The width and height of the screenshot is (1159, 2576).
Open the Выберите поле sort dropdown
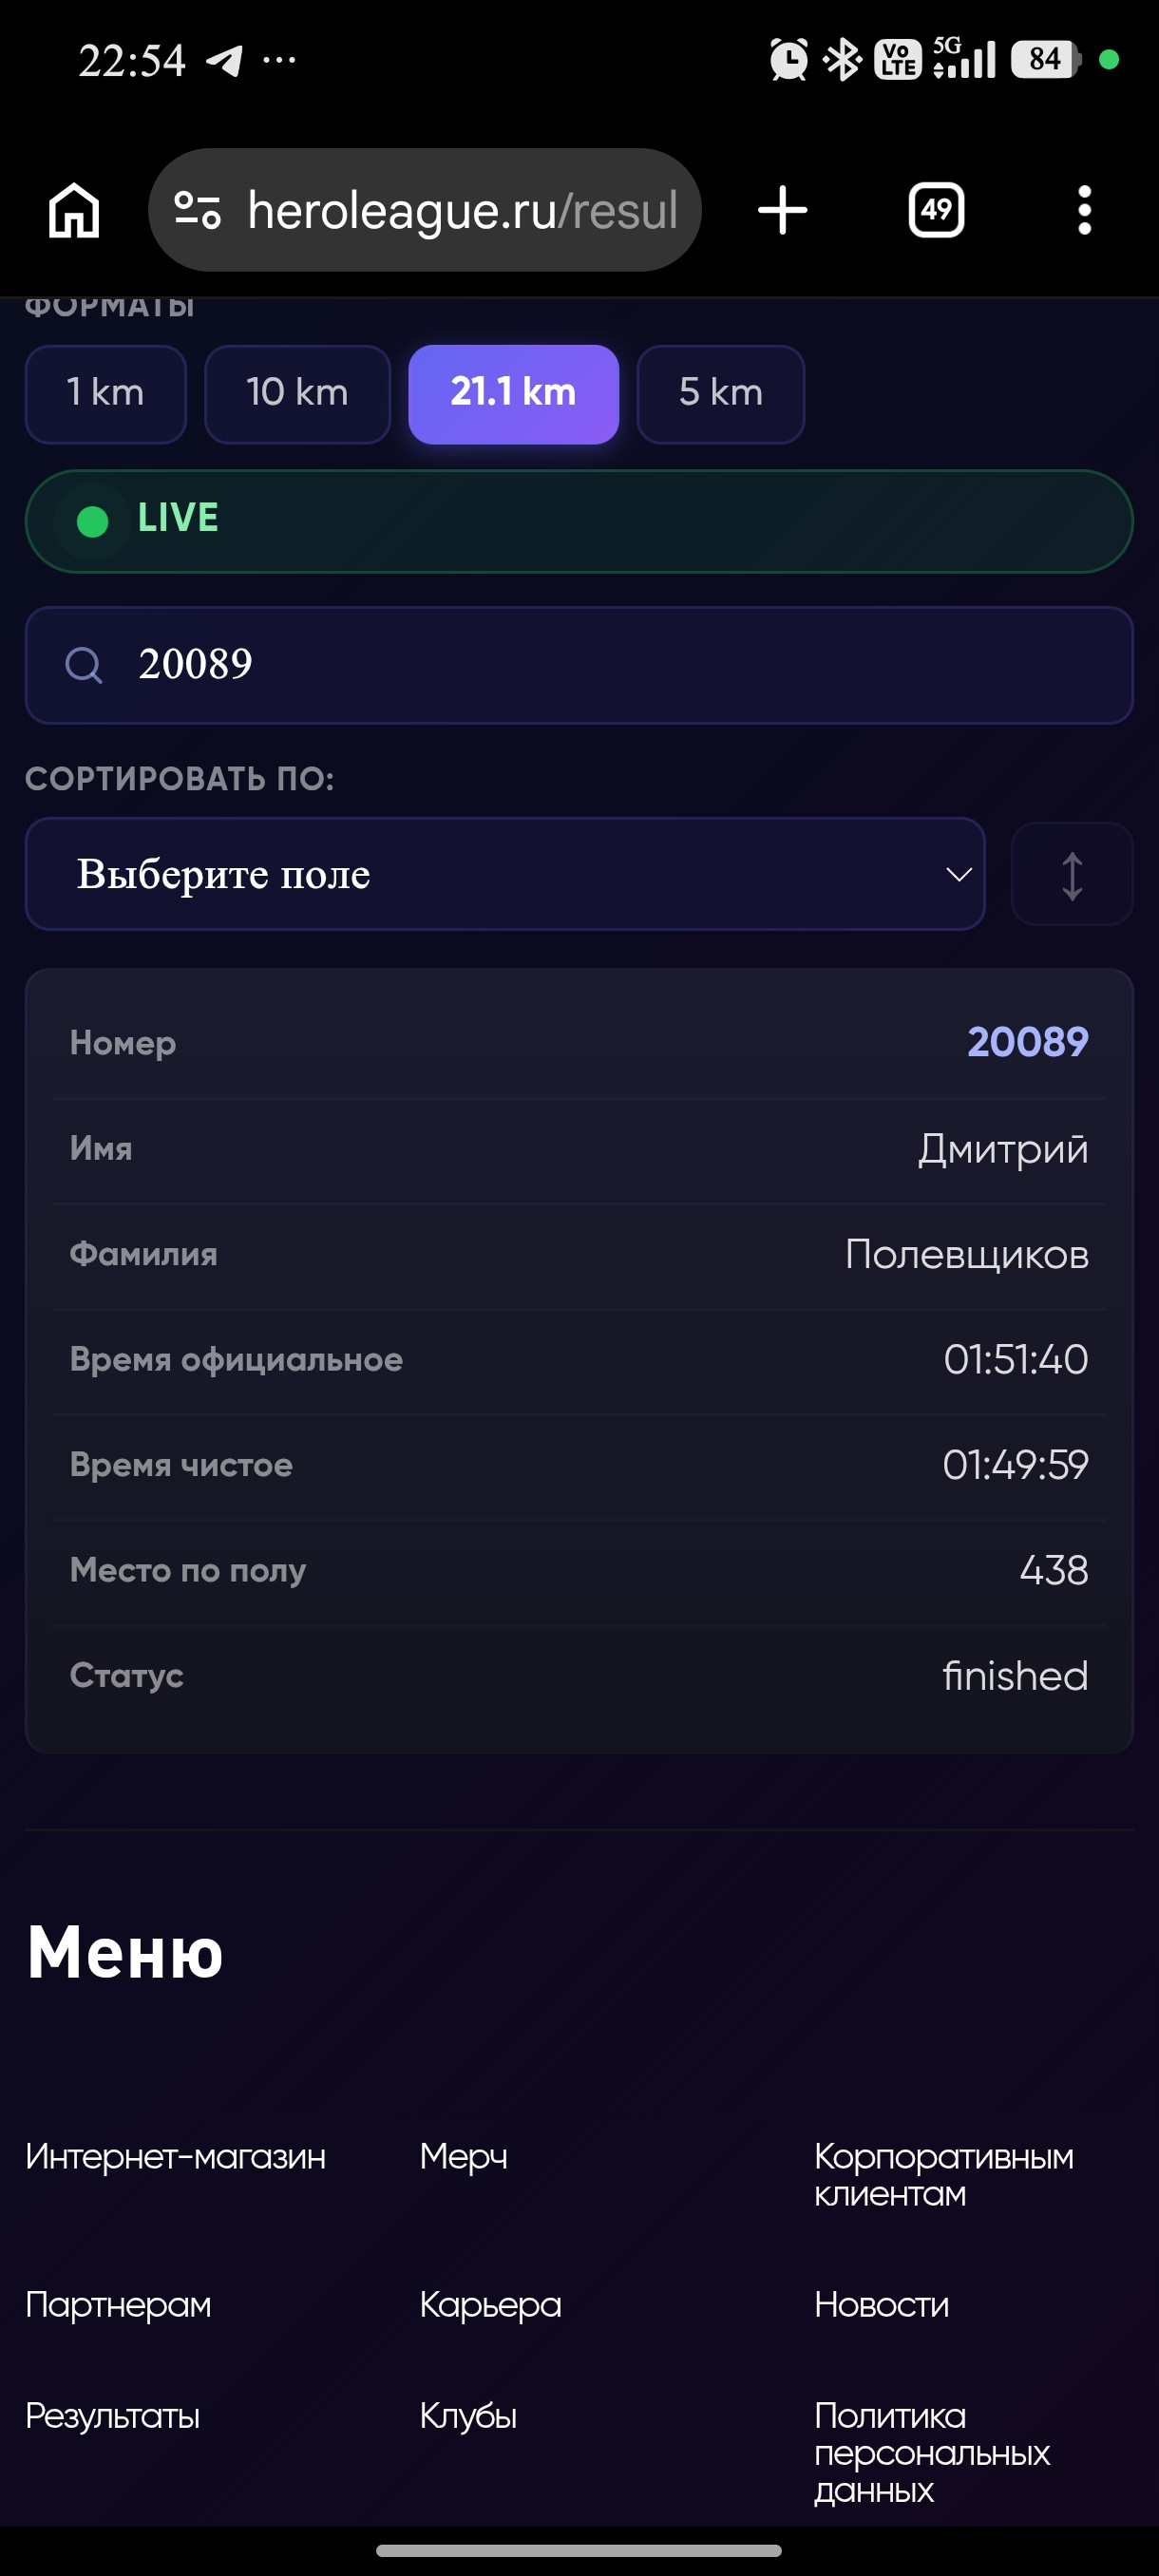(505, 874)
